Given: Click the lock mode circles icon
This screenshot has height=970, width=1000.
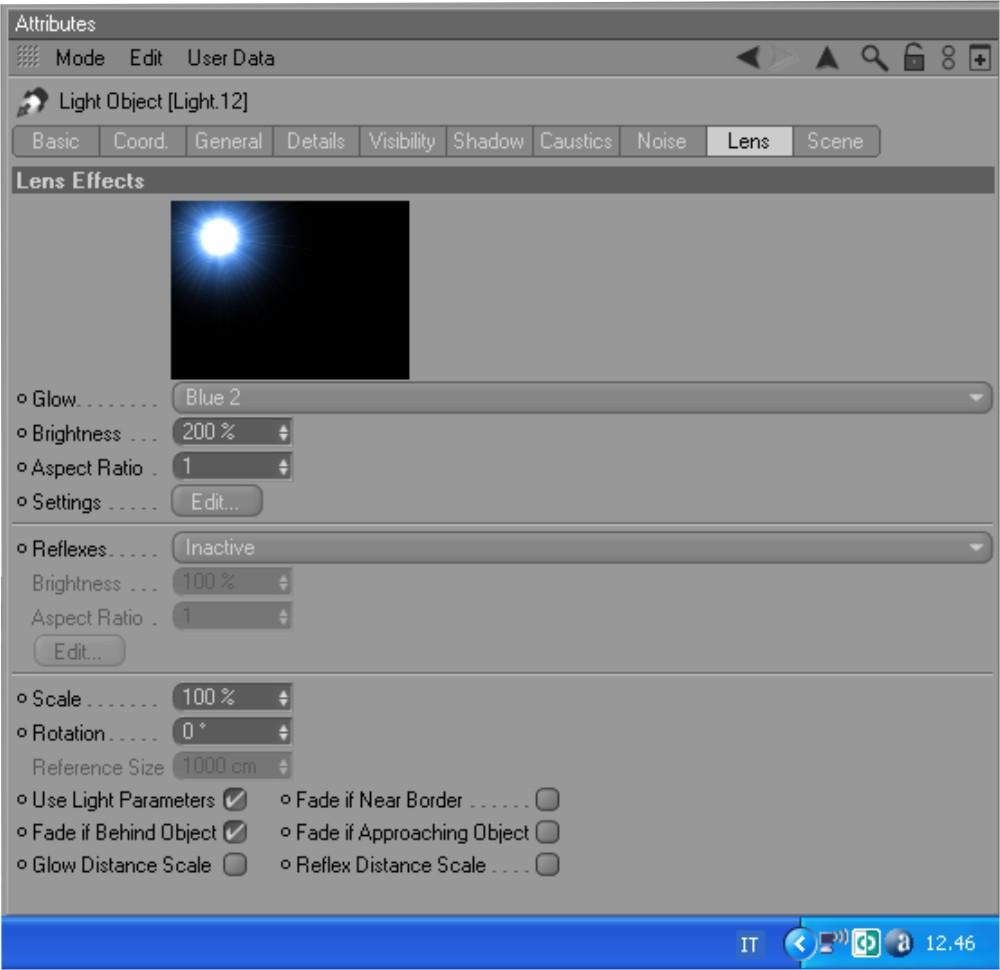Looking at the screenshot, I should coord(948,58).
